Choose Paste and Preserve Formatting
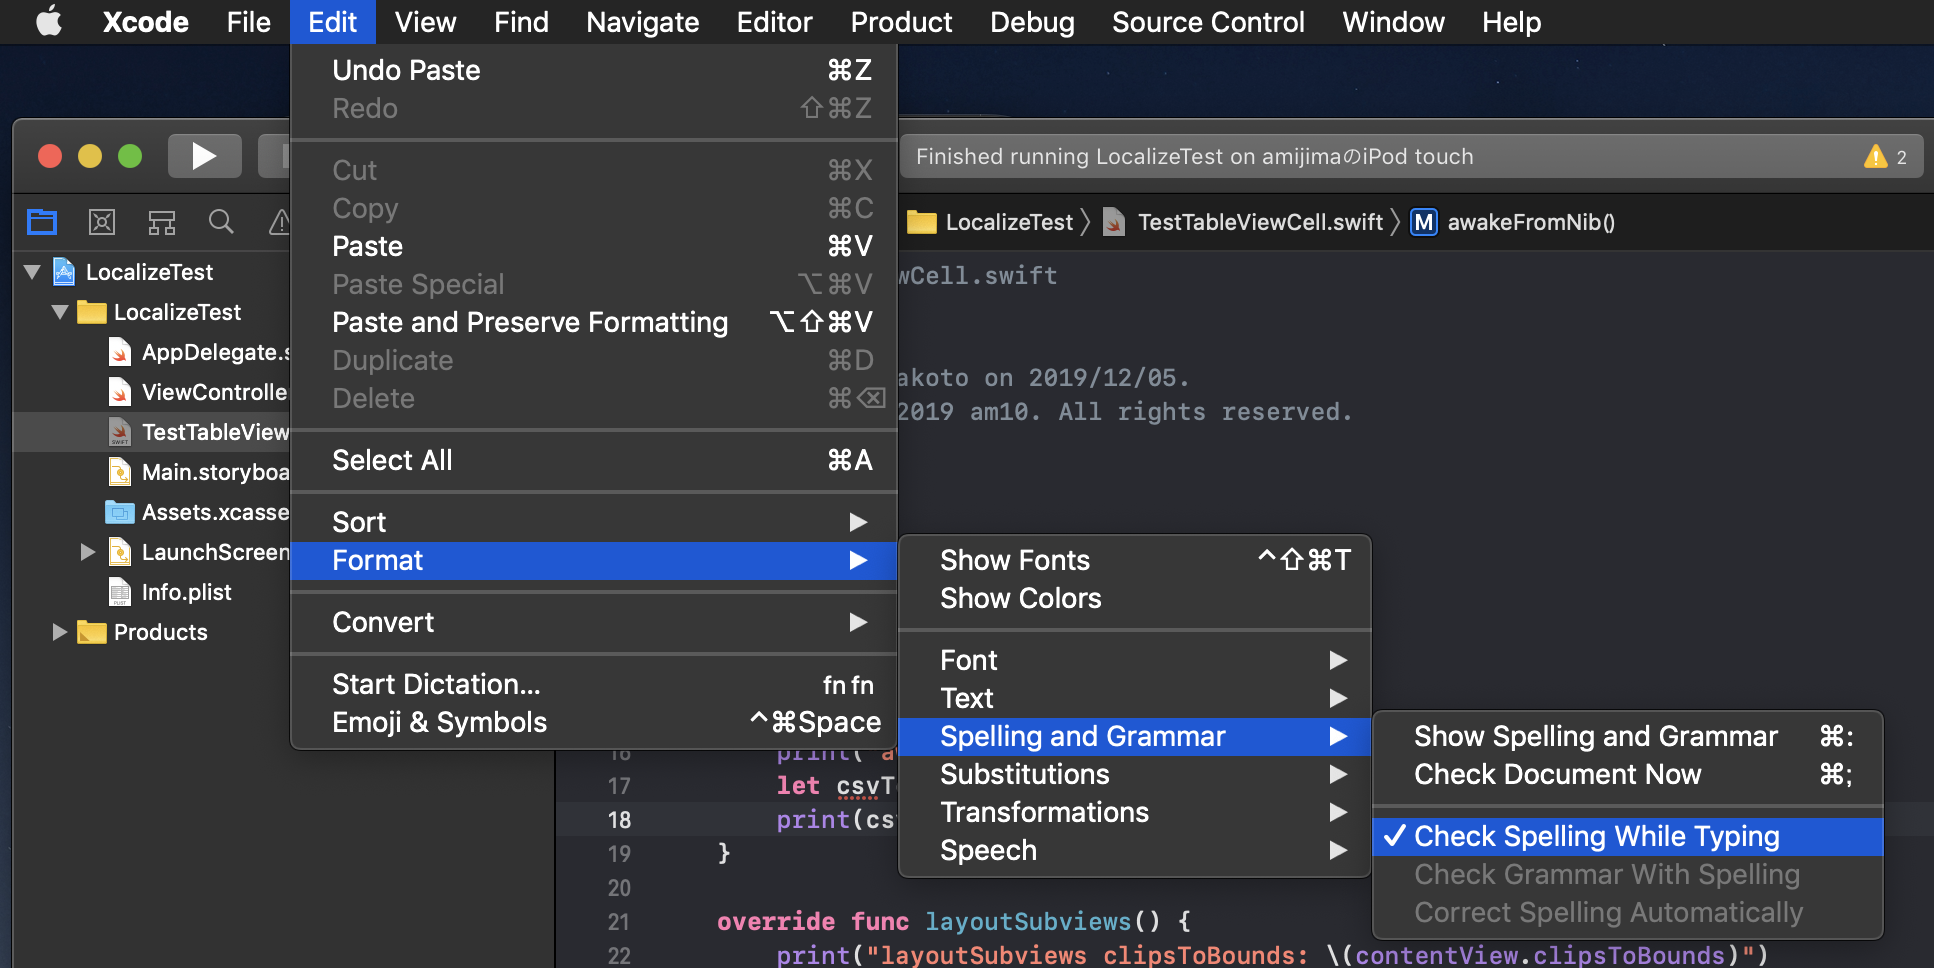The height and width of the screenshot is (968, 1934). pyautogui.click(x=529, y=322)
